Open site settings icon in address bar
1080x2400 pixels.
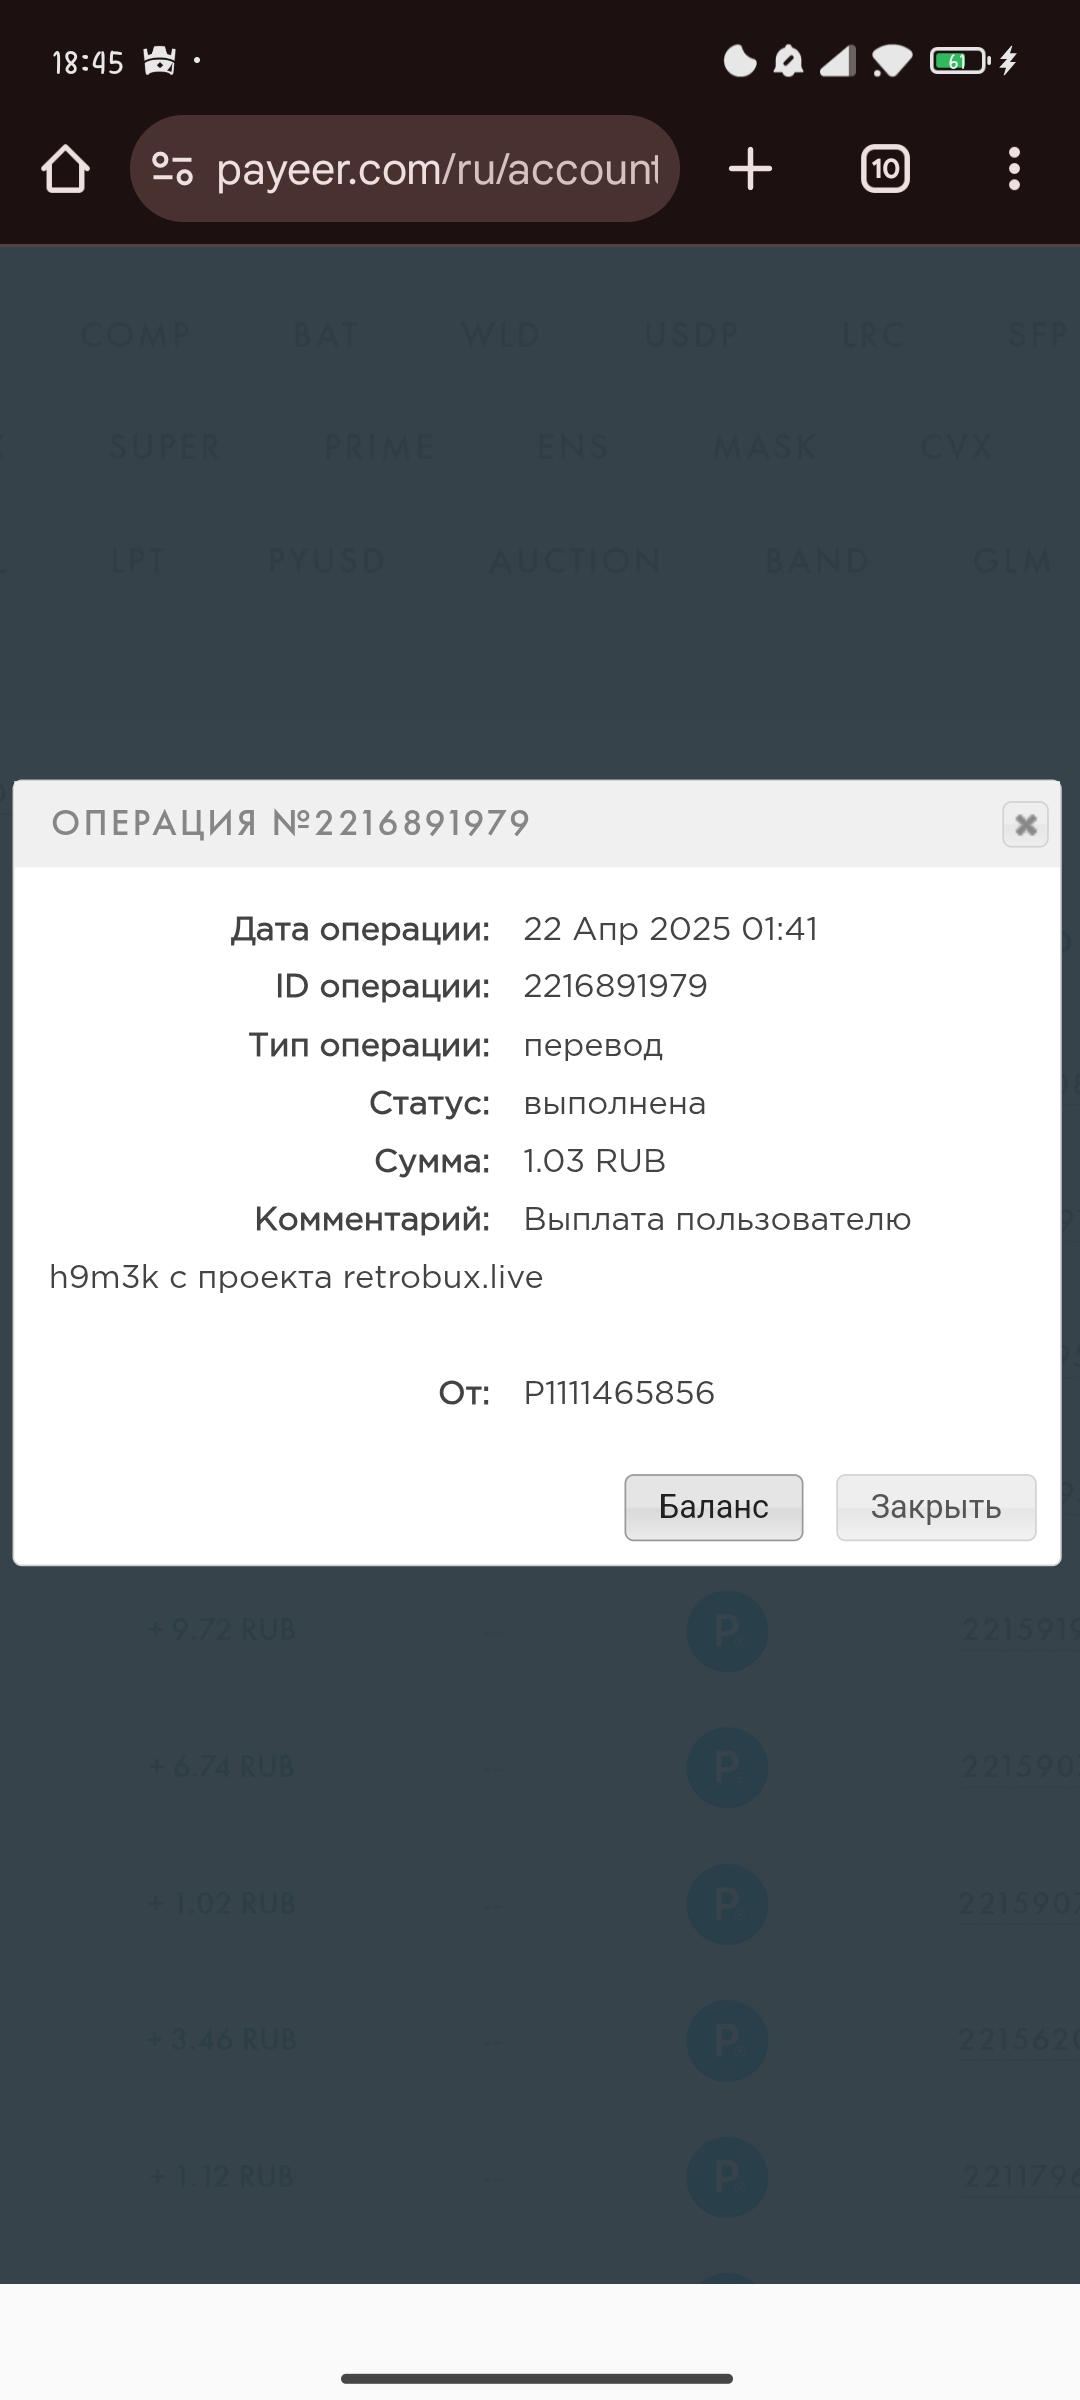[x=172, y=169]
